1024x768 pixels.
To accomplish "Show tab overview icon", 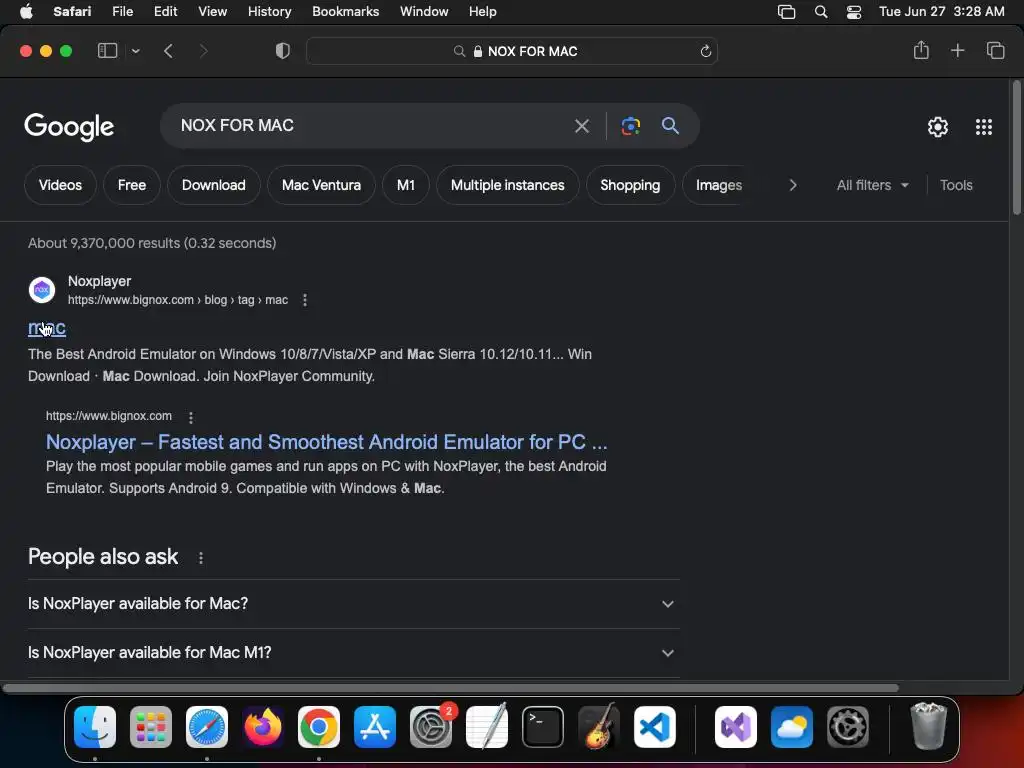I will (995, 50).
